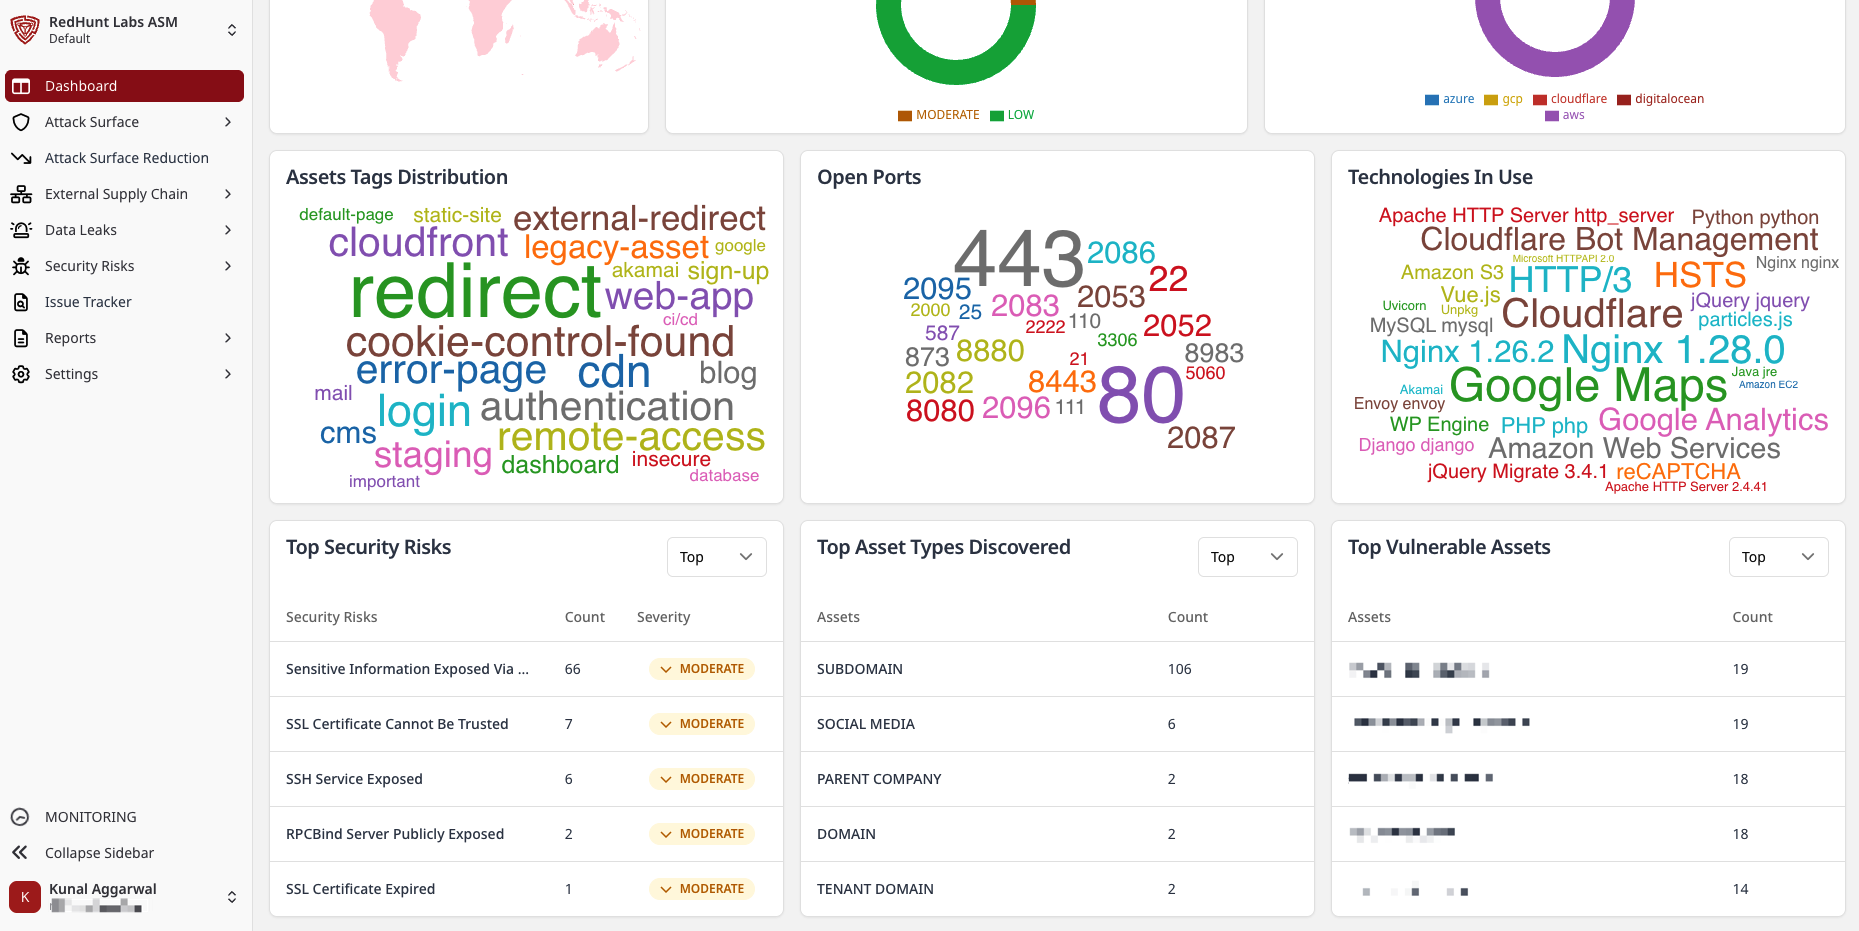
Task: Click MODERATE badge for SSL Certificate Cannot Be Trusted
Action: (702, 724)
